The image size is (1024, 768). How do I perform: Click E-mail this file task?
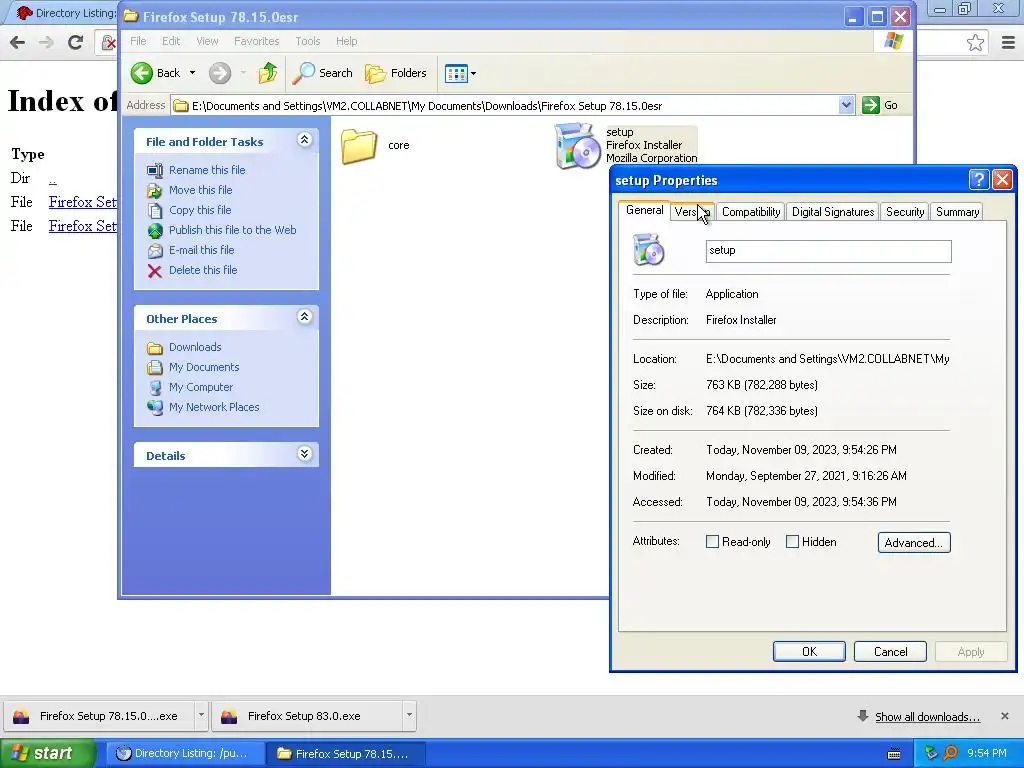point(201,250)
